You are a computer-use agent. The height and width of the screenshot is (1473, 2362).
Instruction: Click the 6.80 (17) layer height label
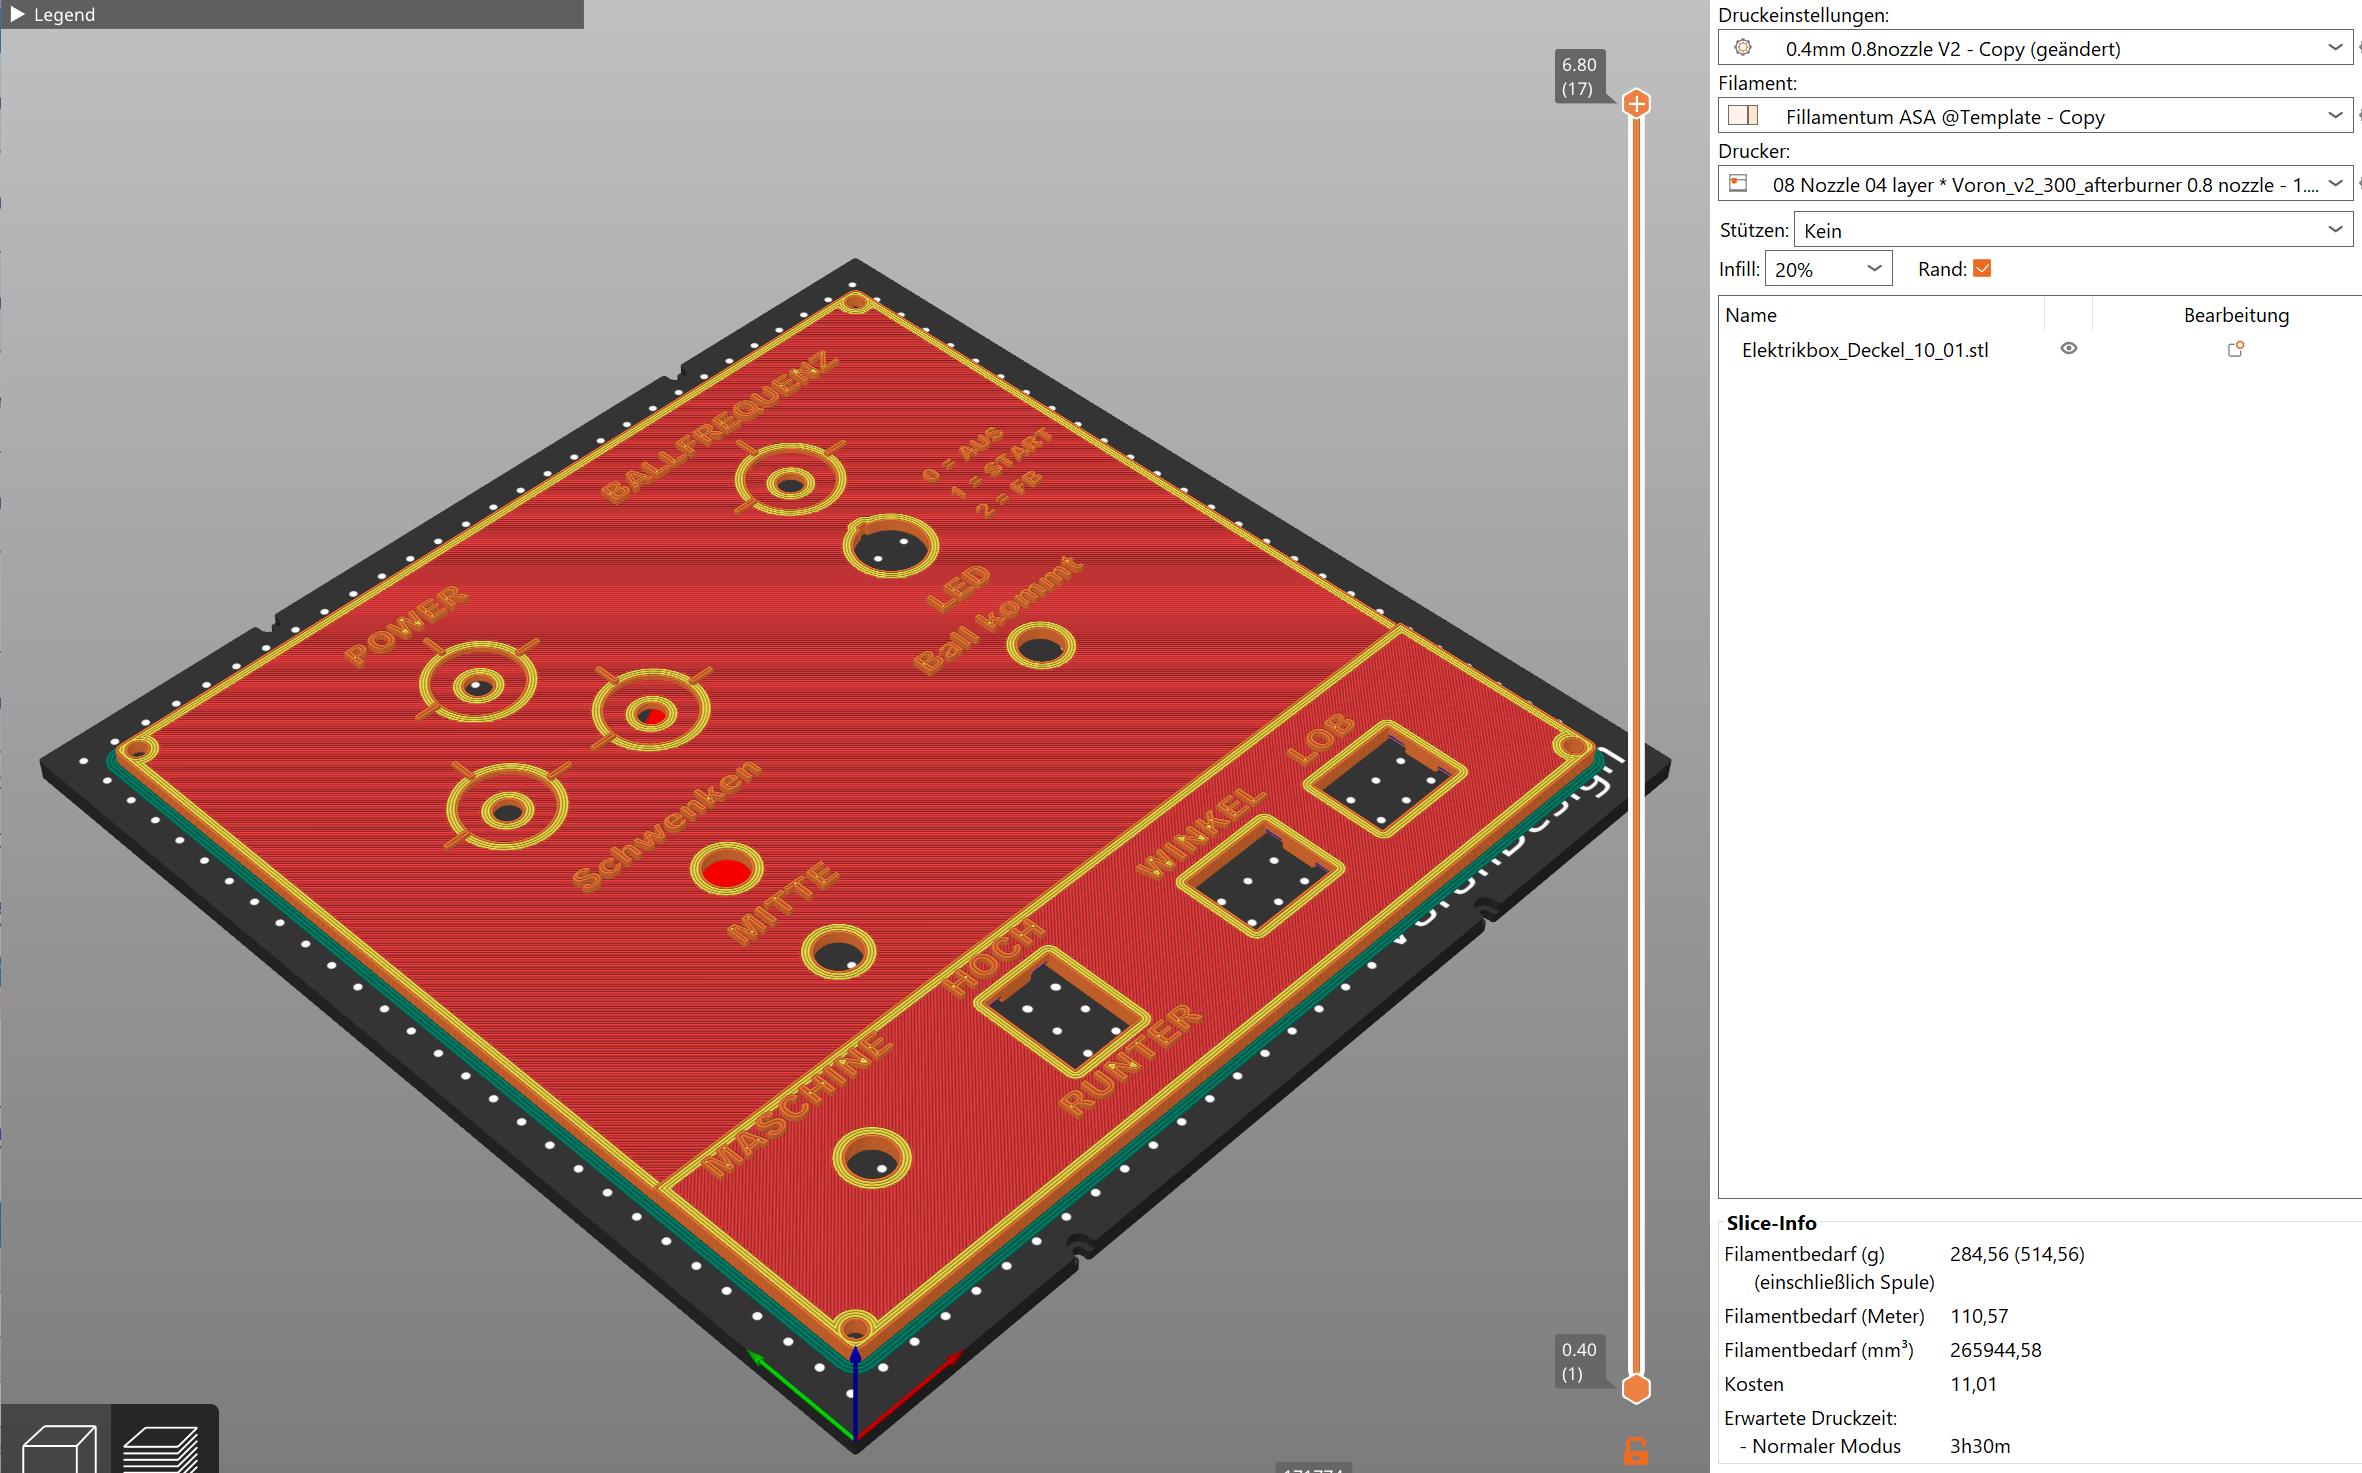[1579, 77]
